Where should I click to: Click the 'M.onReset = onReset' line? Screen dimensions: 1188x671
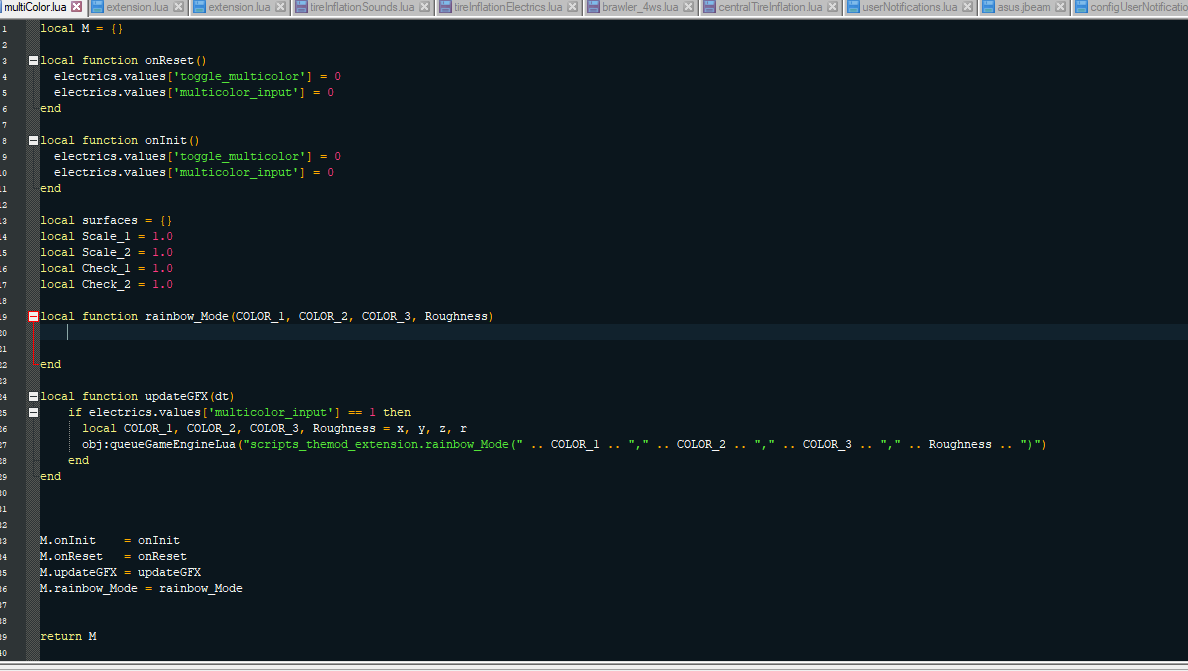click(113, 556)
